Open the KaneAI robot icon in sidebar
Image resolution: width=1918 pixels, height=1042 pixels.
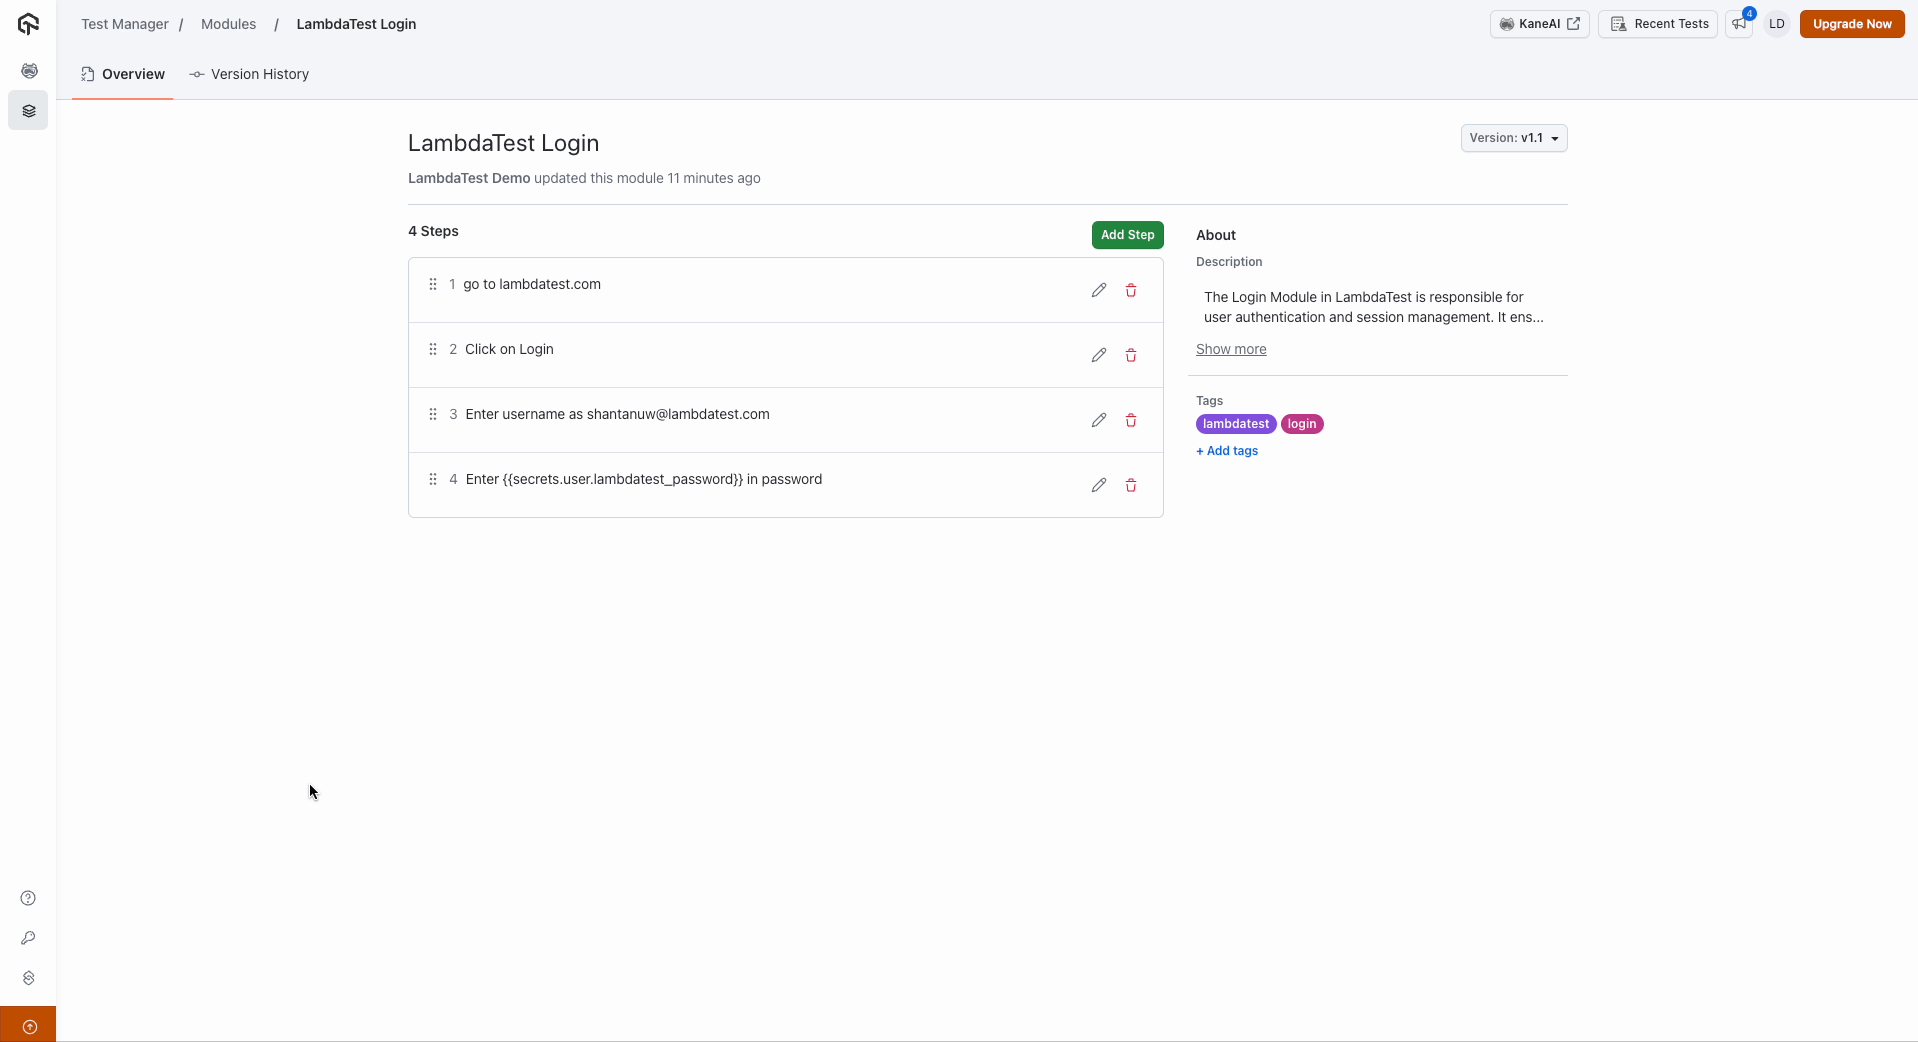pos(29,71)
